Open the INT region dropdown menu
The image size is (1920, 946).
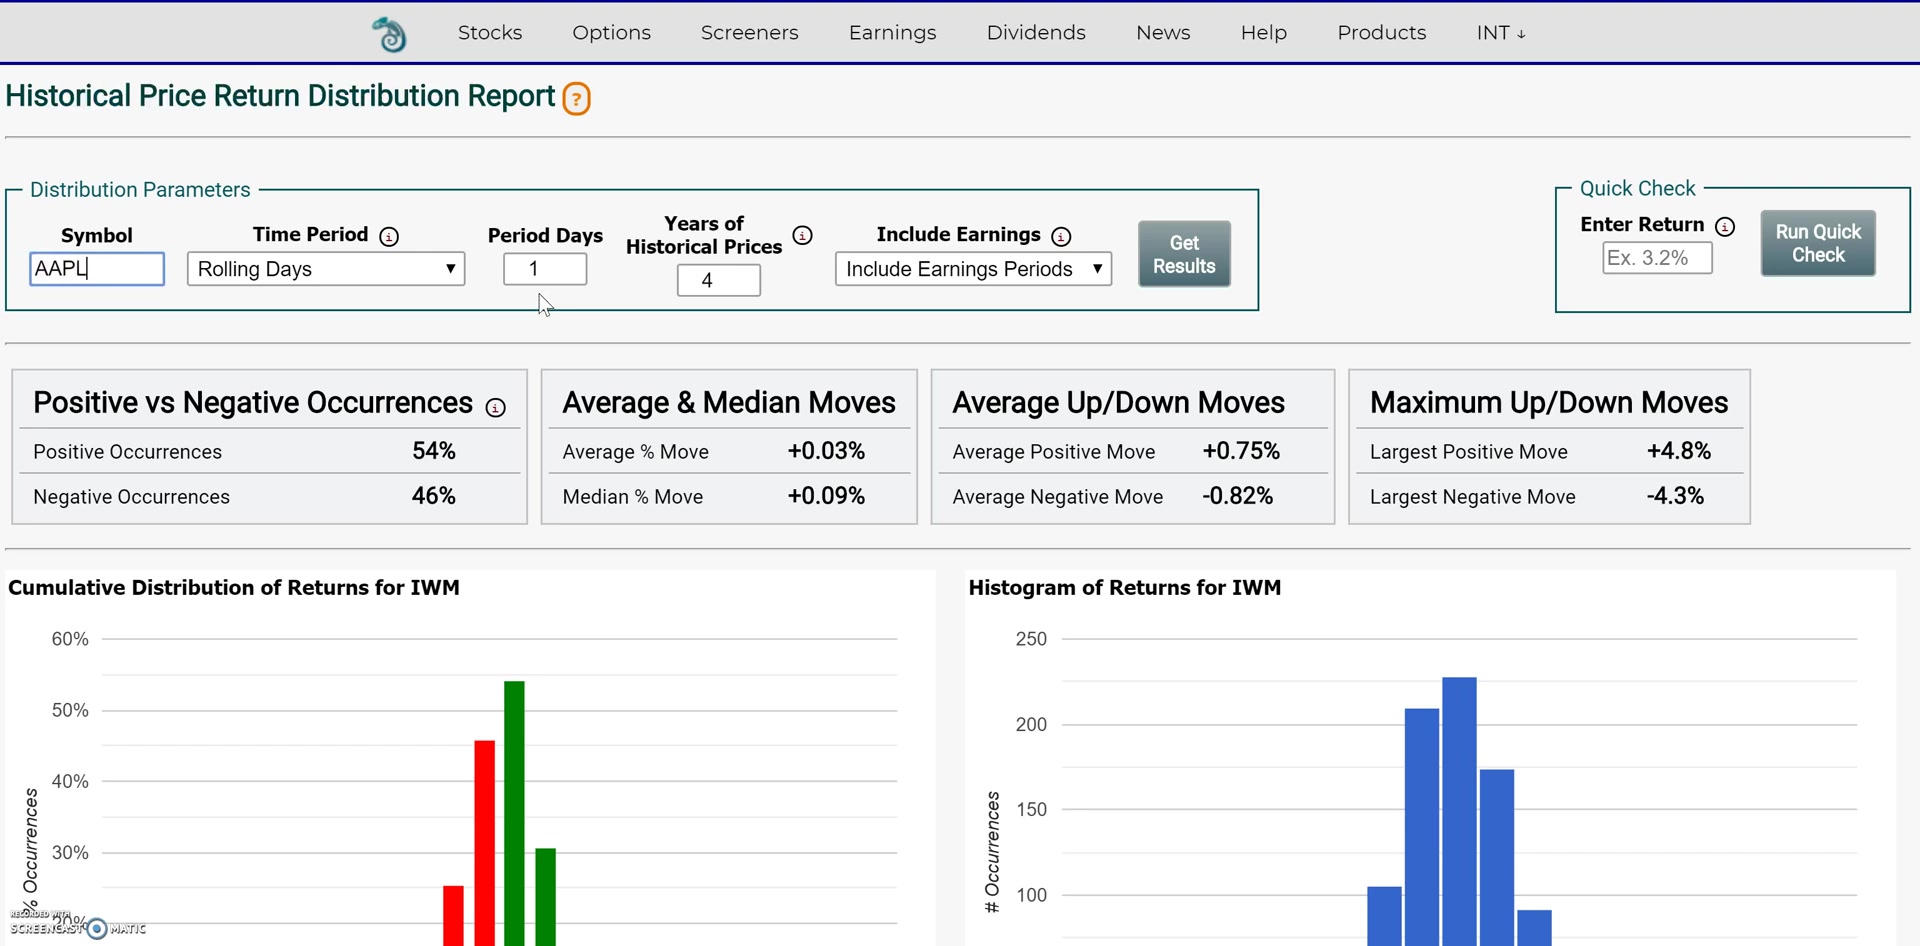pyautogui.click(x=1500, y=33)
